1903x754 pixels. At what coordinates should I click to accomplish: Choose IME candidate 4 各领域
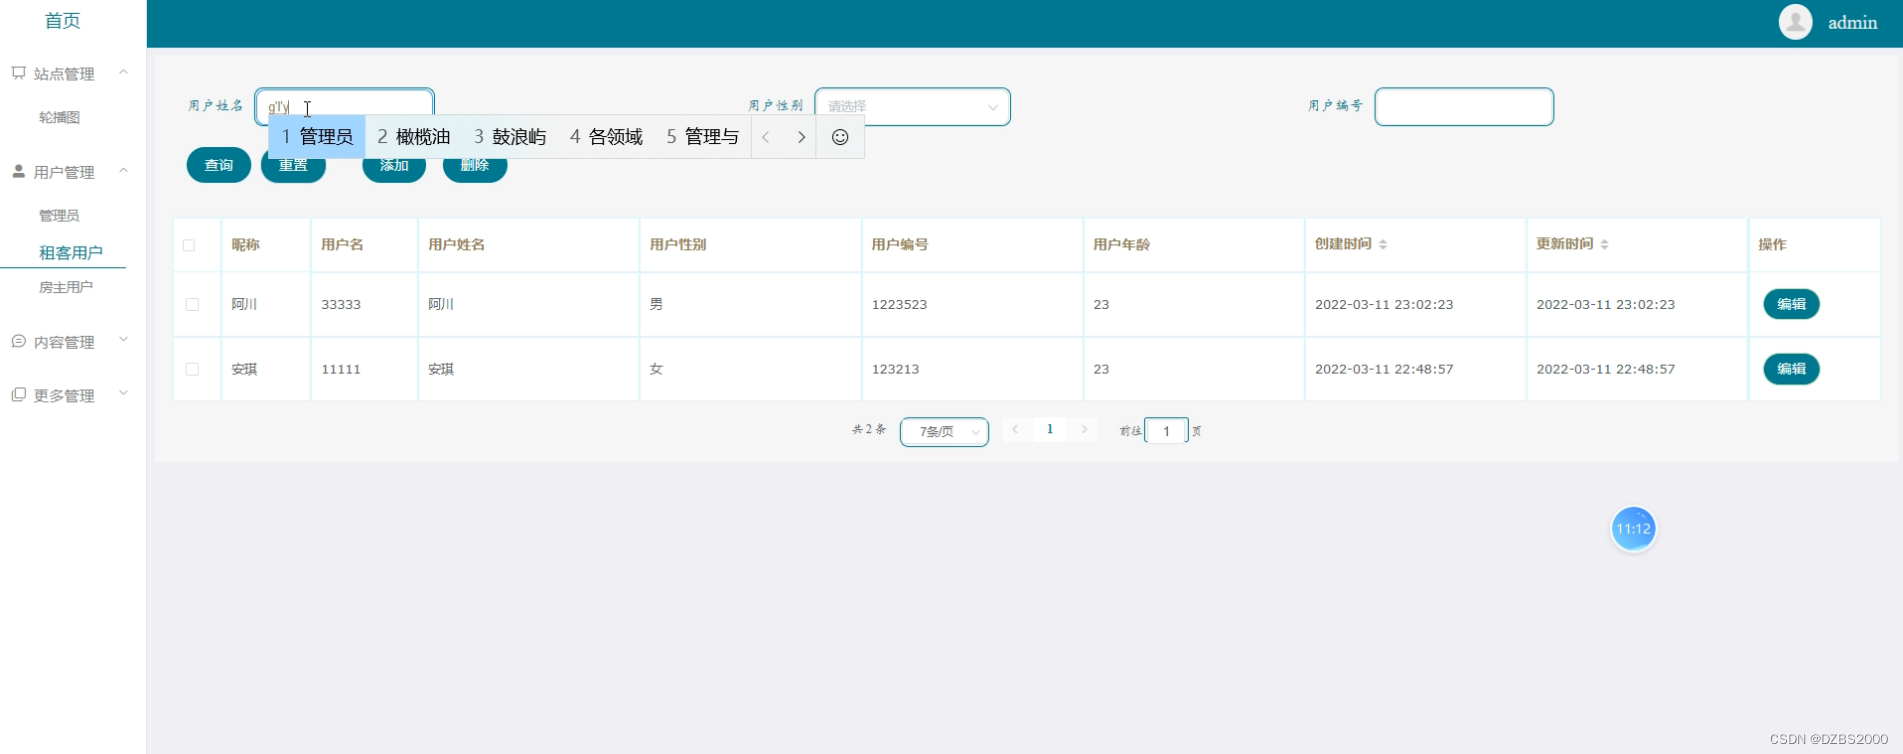(606, 137)
